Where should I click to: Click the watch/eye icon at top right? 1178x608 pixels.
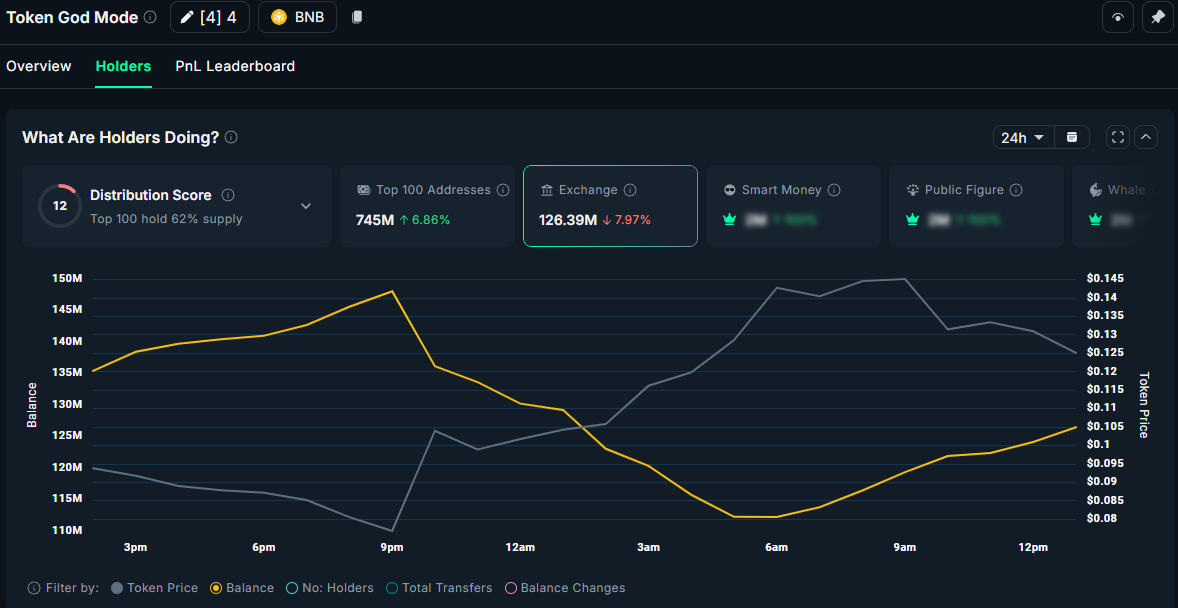1117,17
